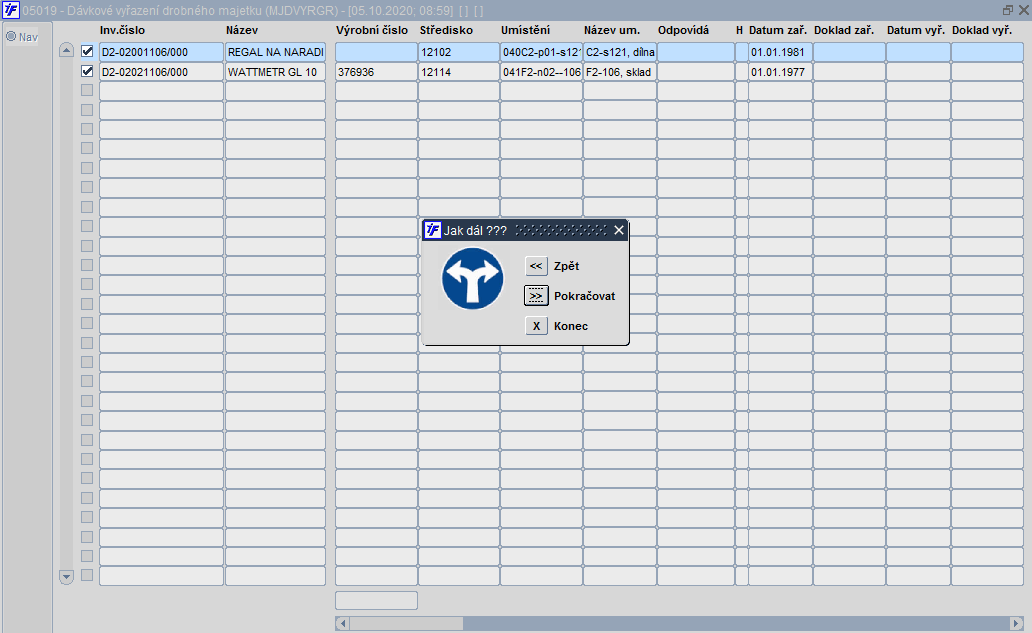Click the Jak dál dialog title icon
The height and width of the screenshot is (633, 1032).
[432, 230]
